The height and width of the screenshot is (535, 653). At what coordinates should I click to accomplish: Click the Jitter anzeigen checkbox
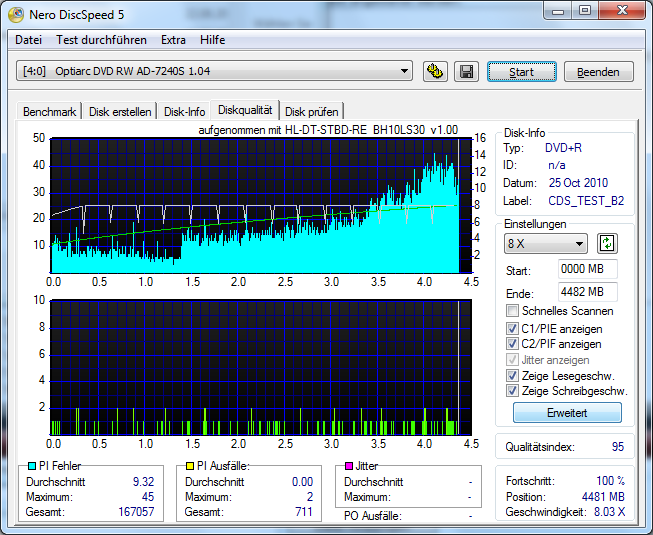(x=512, y=359)
